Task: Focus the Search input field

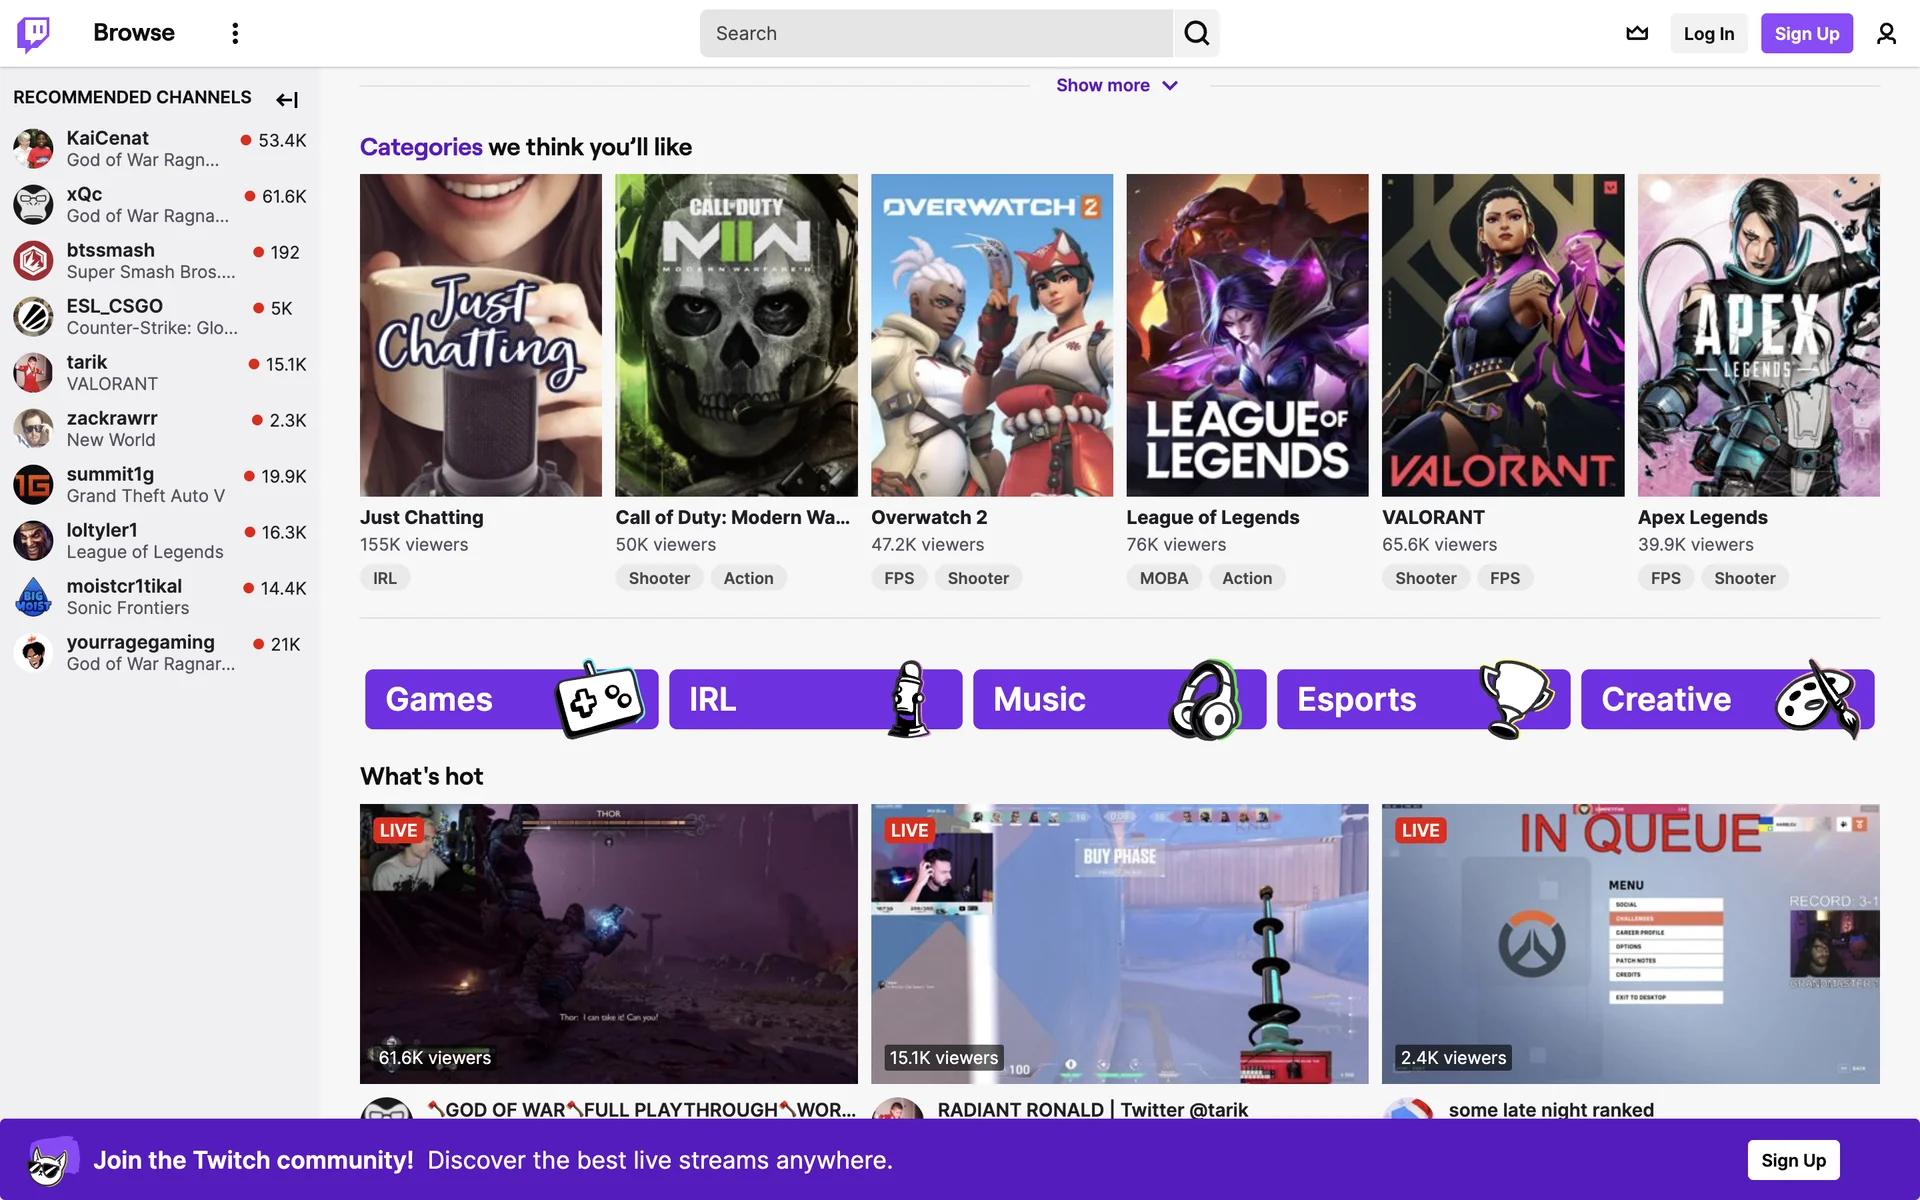Action: pyautogui.click(x=935, y=33)
